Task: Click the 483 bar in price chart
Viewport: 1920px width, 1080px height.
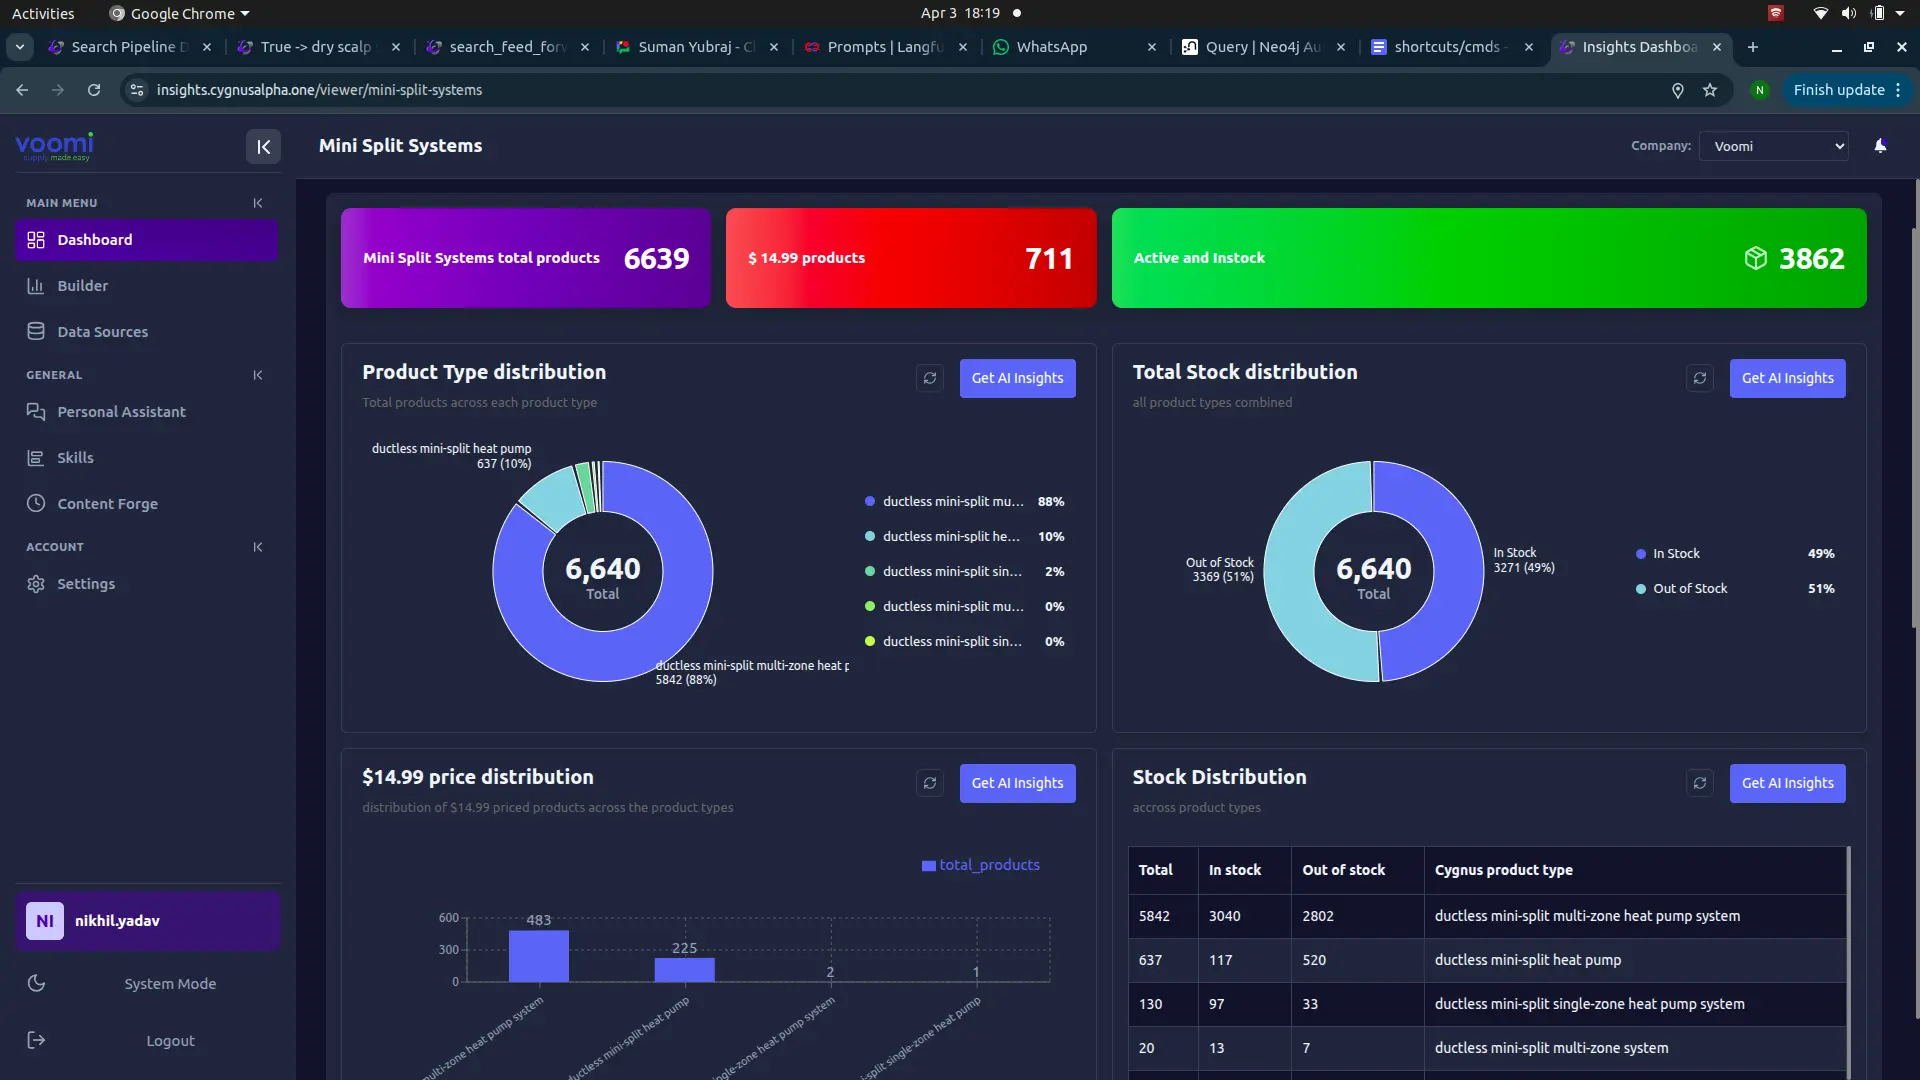Action: (538, 956)
